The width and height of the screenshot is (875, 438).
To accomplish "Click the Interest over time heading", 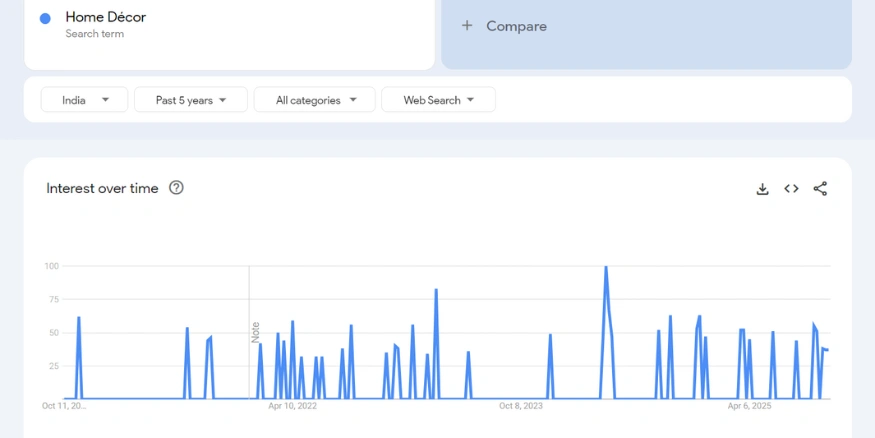I will [x=102, y=189].
